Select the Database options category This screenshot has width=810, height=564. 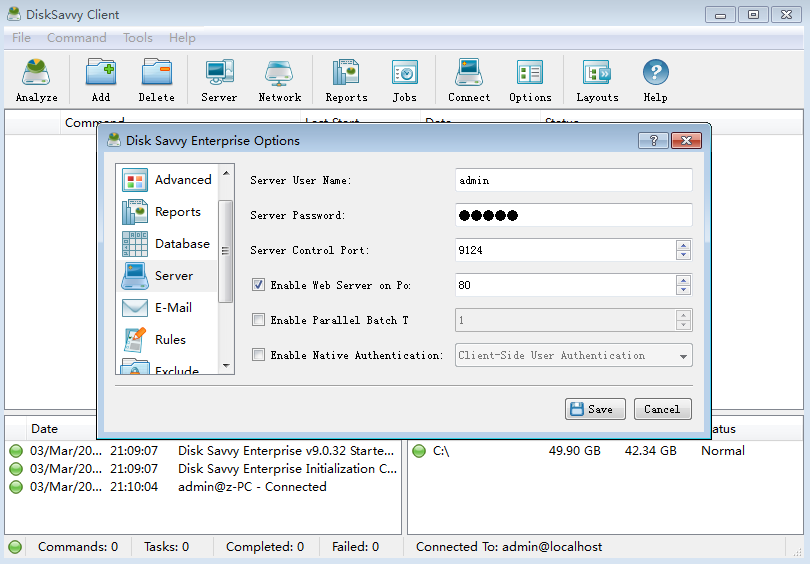pyautogui.click(x=167, y=244)
